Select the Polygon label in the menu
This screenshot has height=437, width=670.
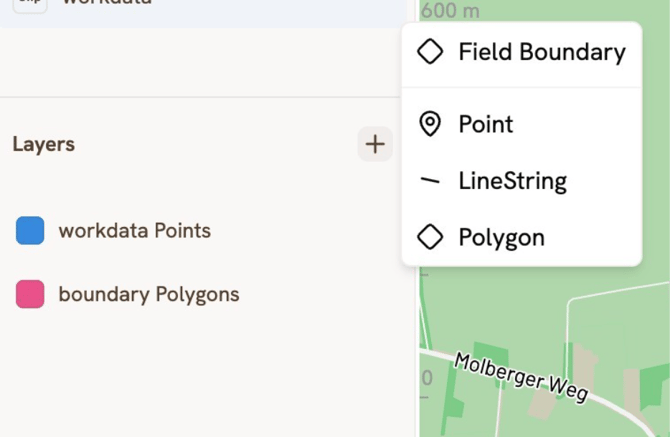point(501,237)
